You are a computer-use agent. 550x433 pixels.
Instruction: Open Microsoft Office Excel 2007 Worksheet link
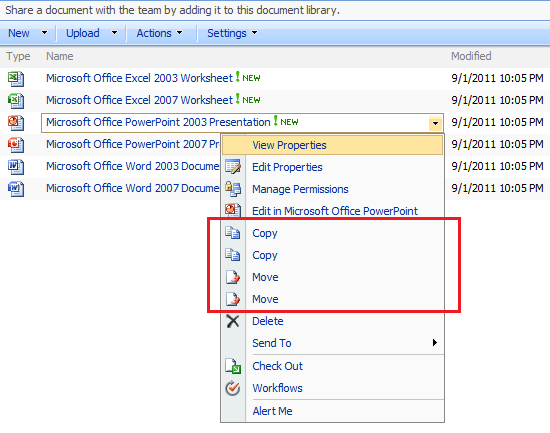[x=139, y=100]
